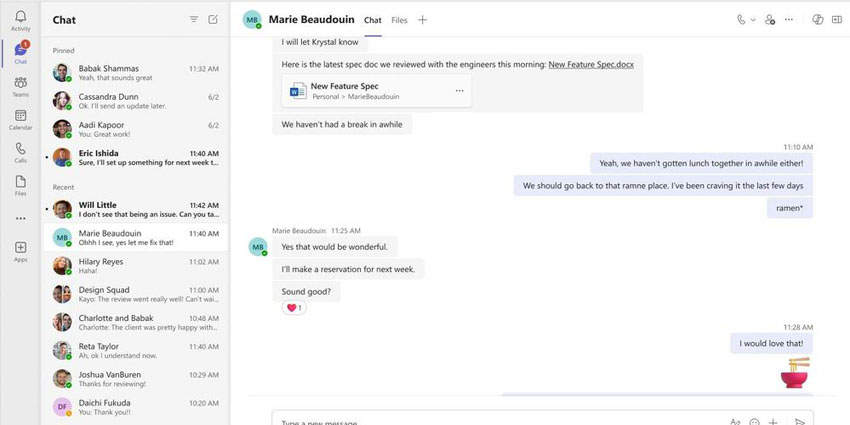The height and width of the screenshot is (425, 850).
Task: Open the Activity feed
Action: [20, 21]
